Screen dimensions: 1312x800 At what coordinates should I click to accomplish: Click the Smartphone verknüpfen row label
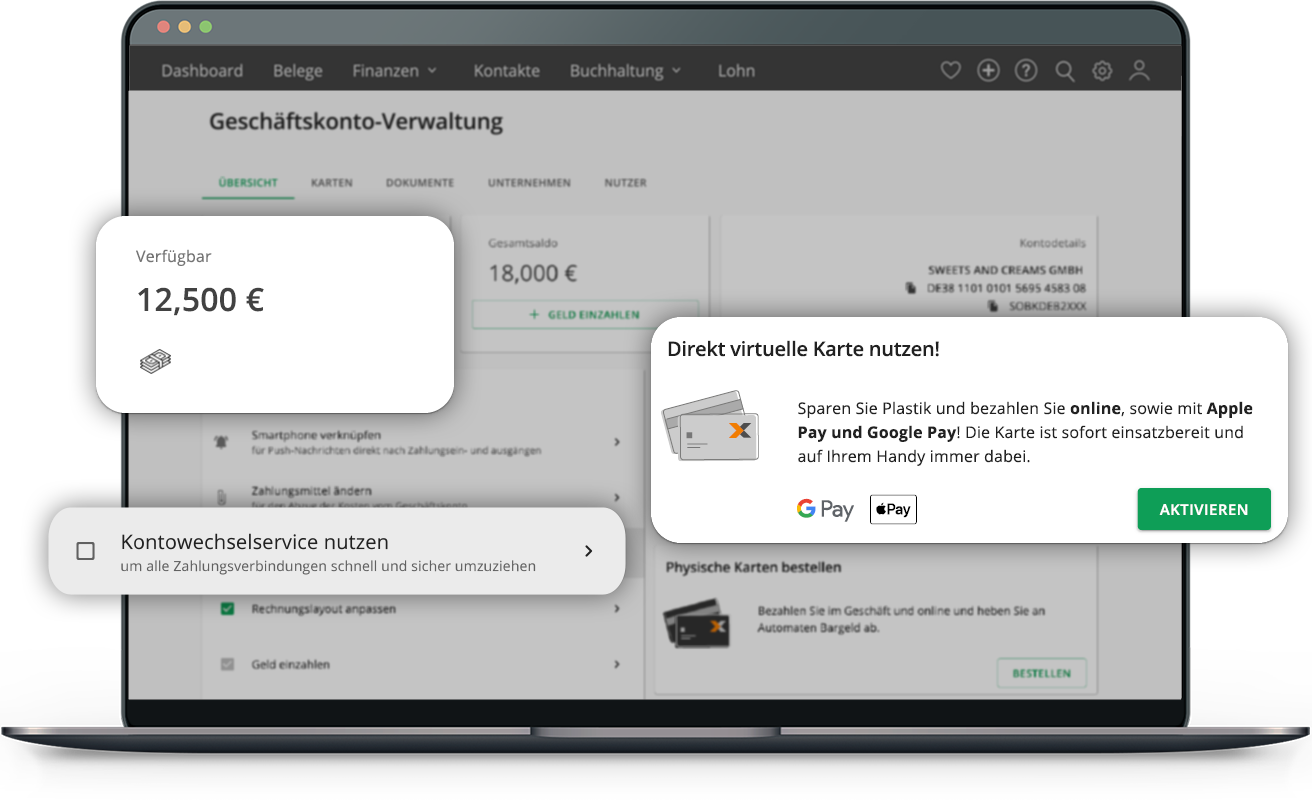(x=316, y=435)
